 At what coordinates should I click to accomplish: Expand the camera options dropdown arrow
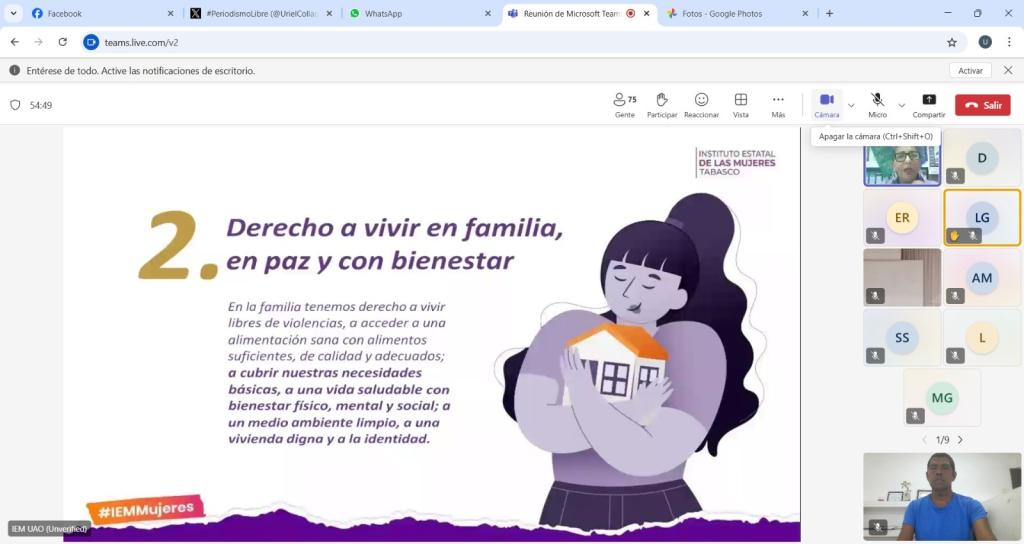851,105
